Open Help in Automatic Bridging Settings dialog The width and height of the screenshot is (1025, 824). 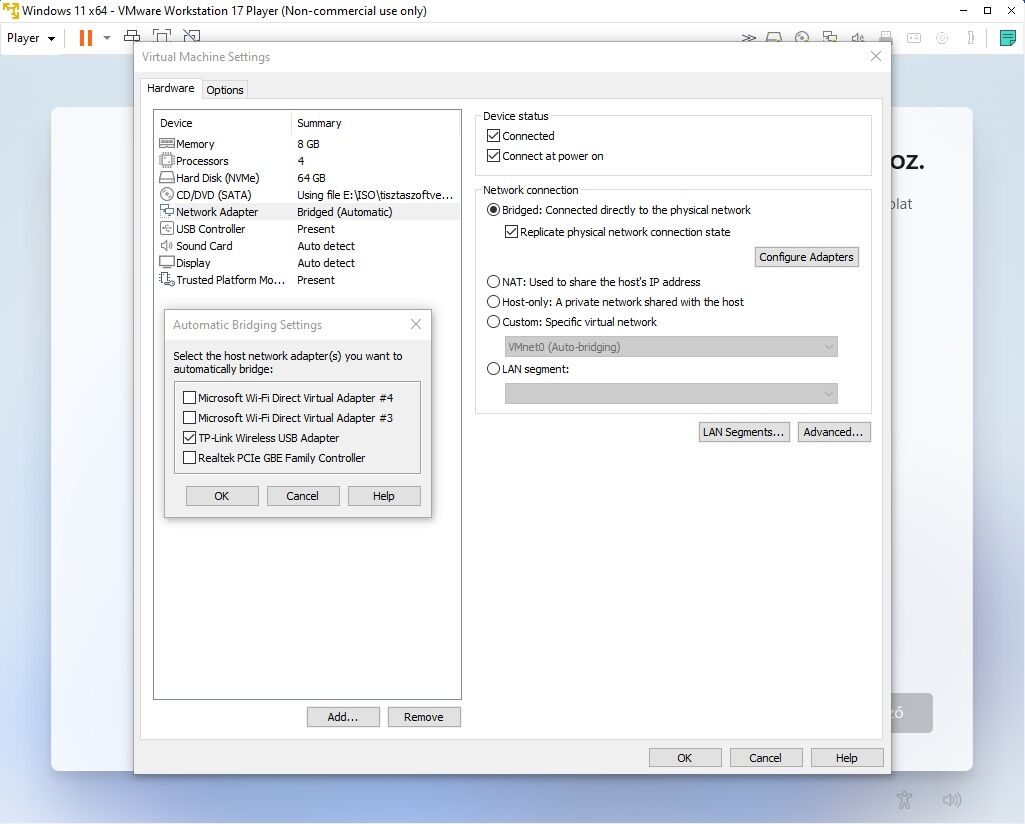click(x=384, y=496)
